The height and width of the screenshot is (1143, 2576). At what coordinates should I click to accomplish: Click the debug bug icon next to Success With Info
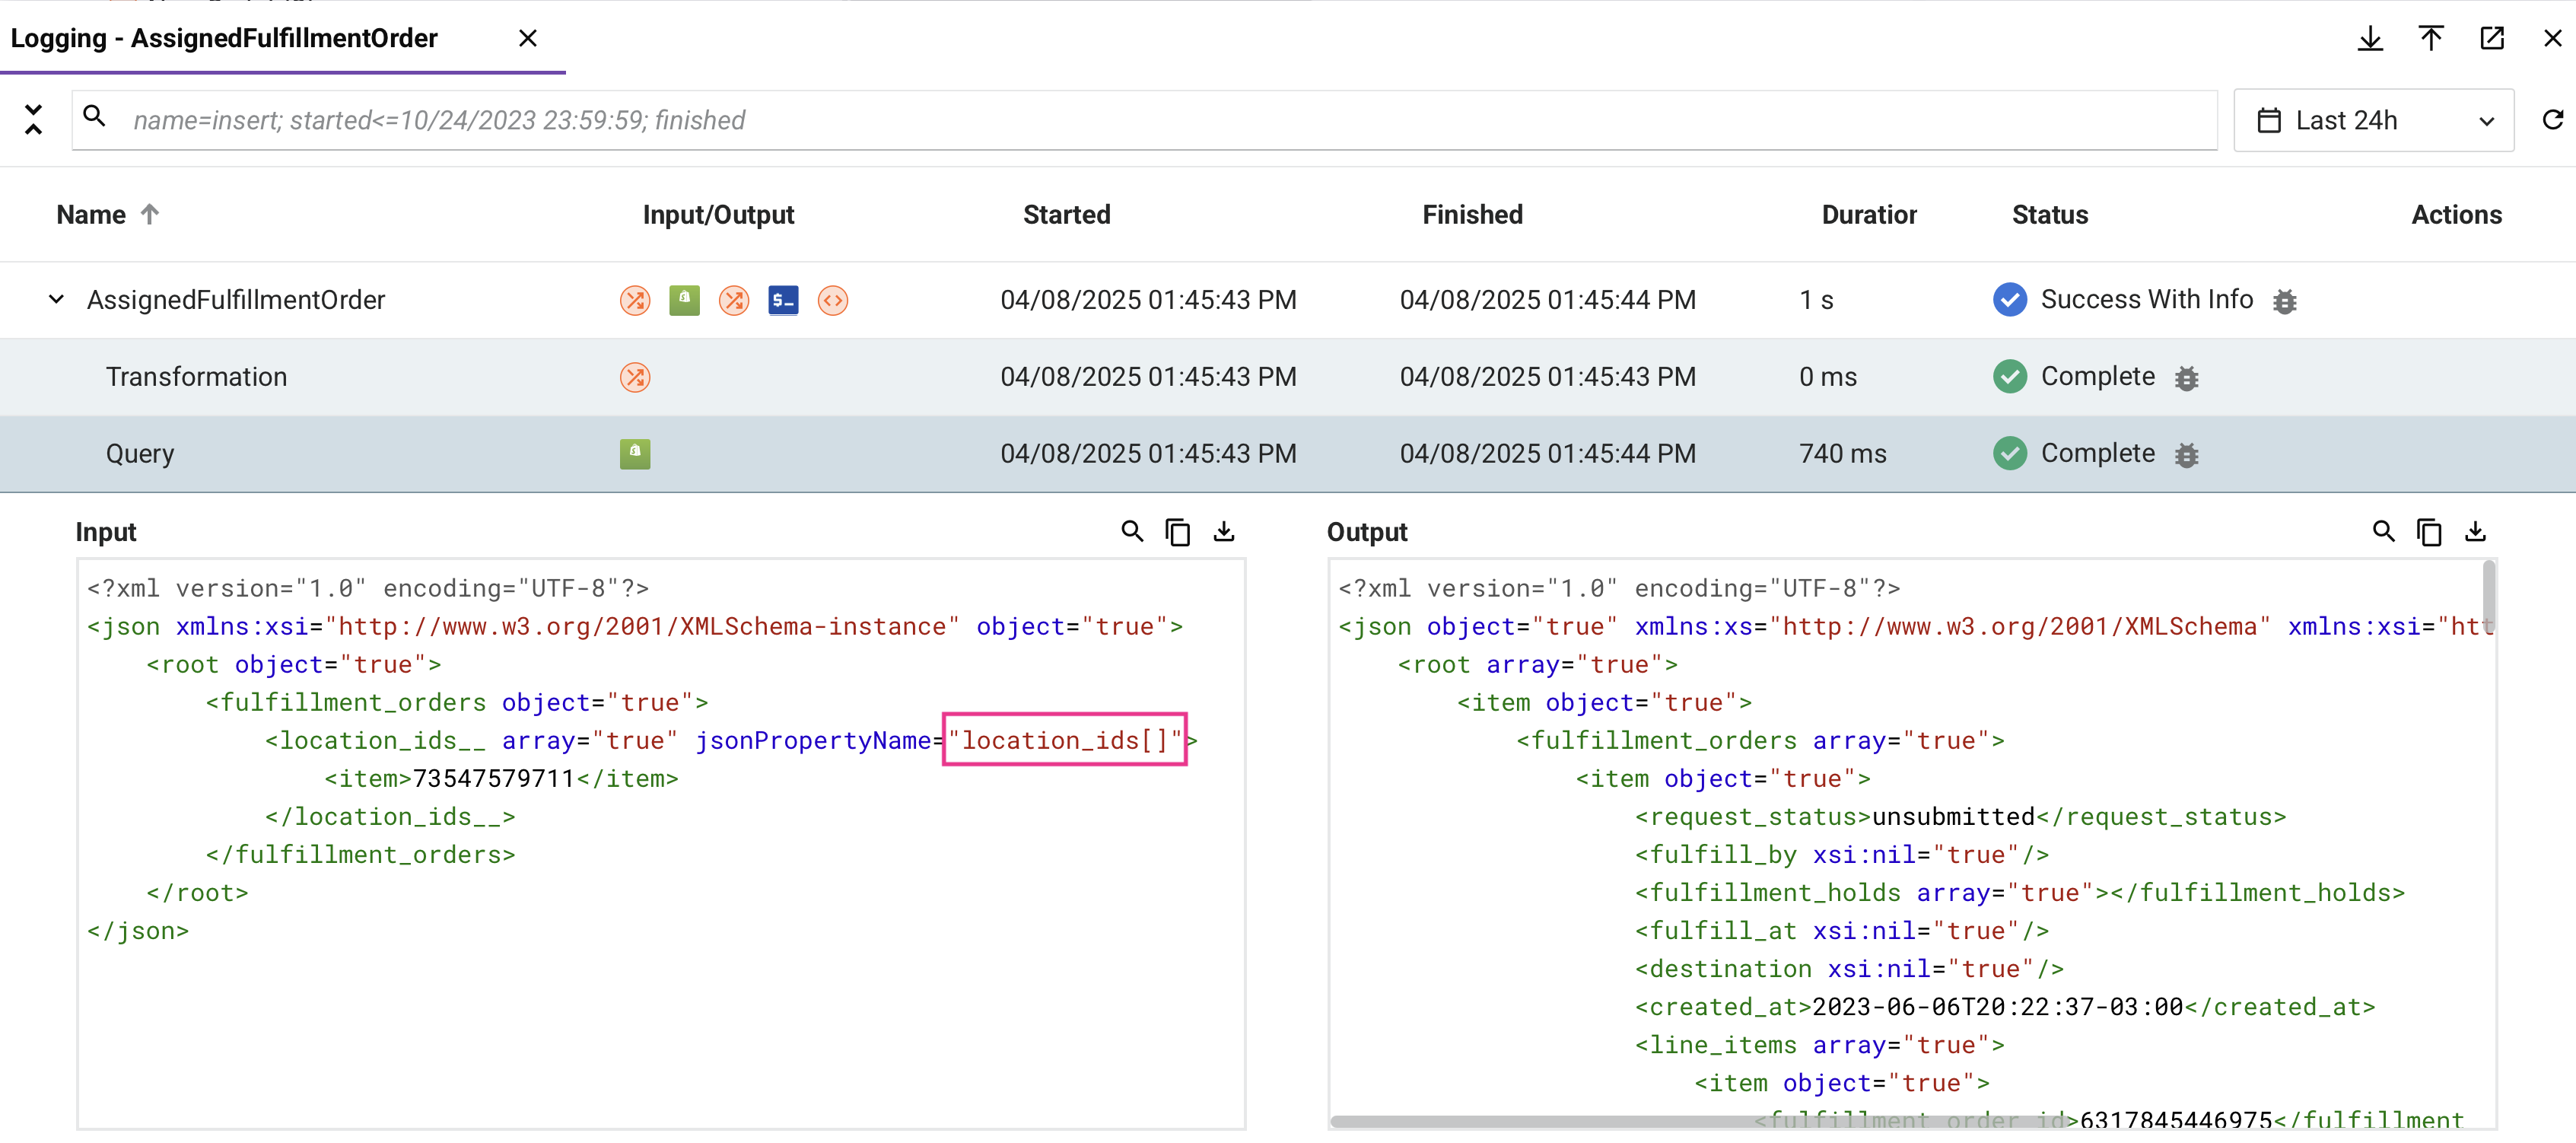[x=2284, y=301]
